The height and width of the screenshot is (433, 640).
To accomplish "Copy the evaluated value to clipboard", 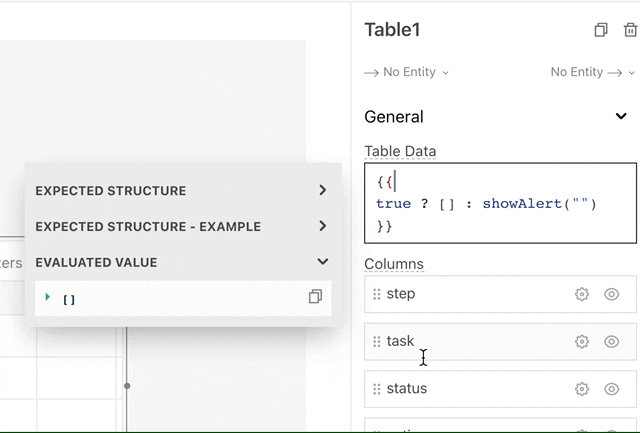I will (315, 297).
